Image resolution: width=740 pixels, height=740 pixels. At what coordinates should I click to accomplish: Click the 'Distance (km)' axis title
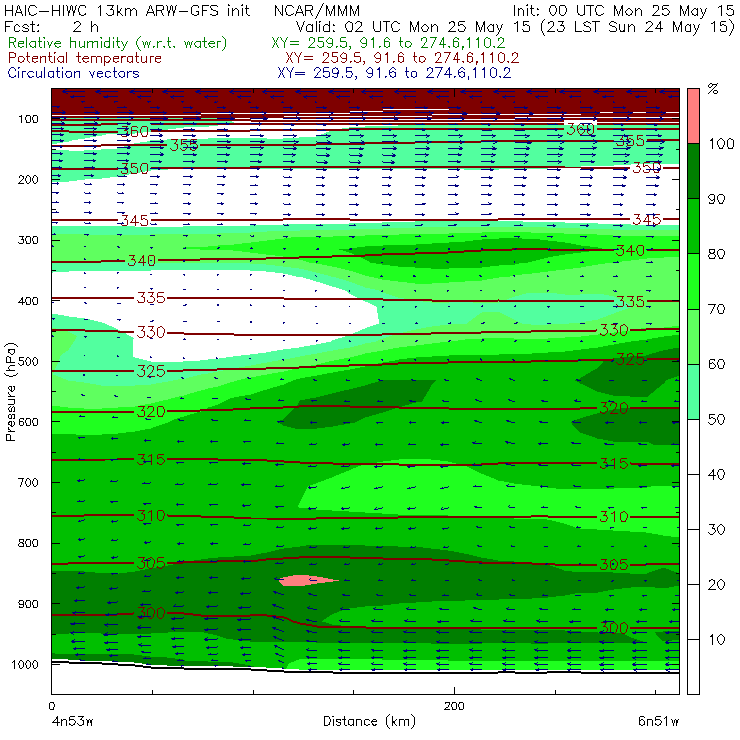[370, 722]
